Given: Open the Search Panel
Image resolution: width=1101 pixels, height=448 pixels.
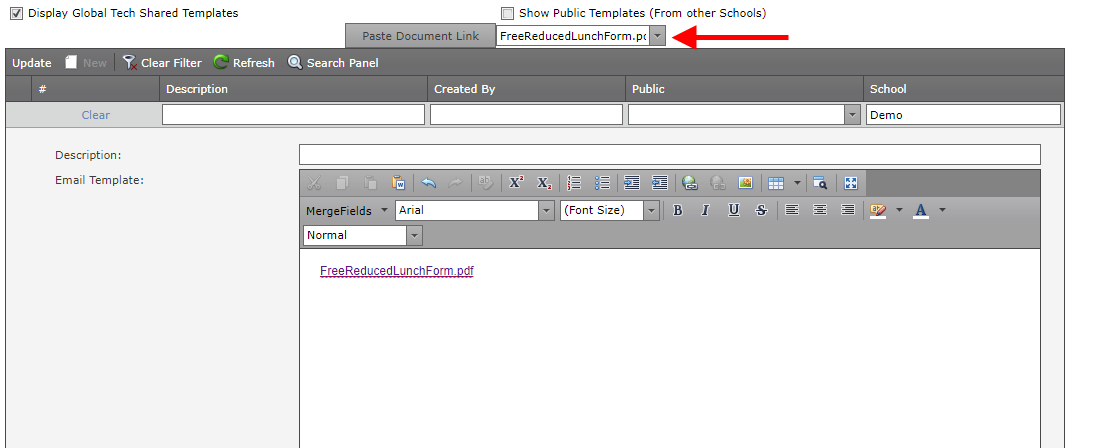Looking at the screenshot, I should coord(333,63).
